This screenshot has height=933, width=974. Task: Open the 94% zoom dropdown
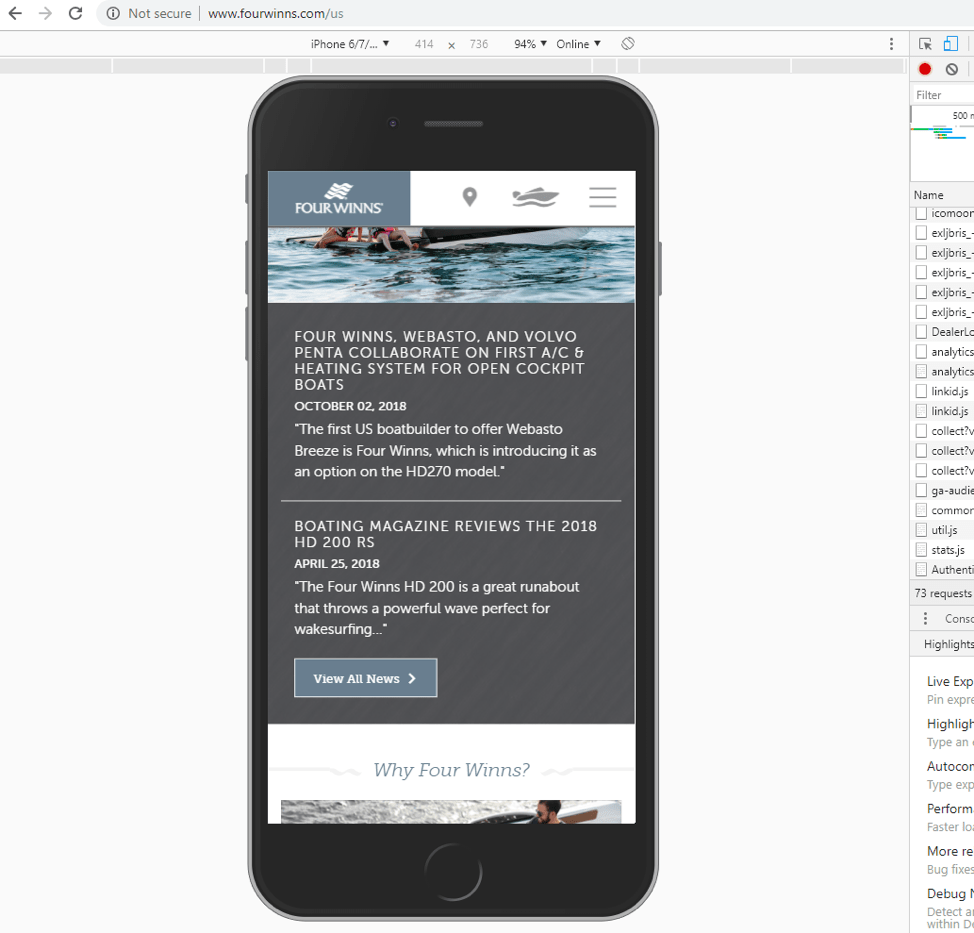click(530, 44)
